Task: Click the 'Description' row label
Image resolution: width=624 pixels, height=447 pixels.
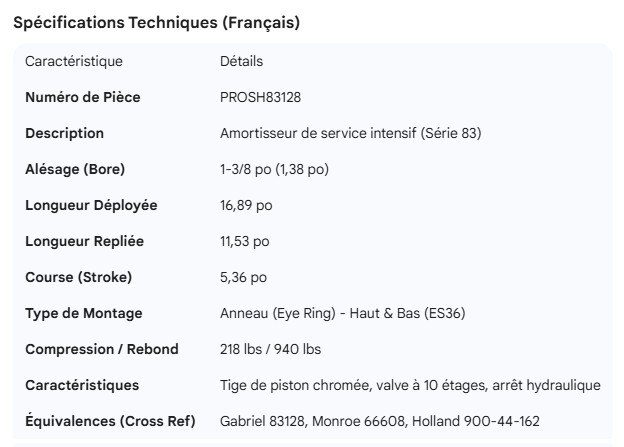Action: 64,134
